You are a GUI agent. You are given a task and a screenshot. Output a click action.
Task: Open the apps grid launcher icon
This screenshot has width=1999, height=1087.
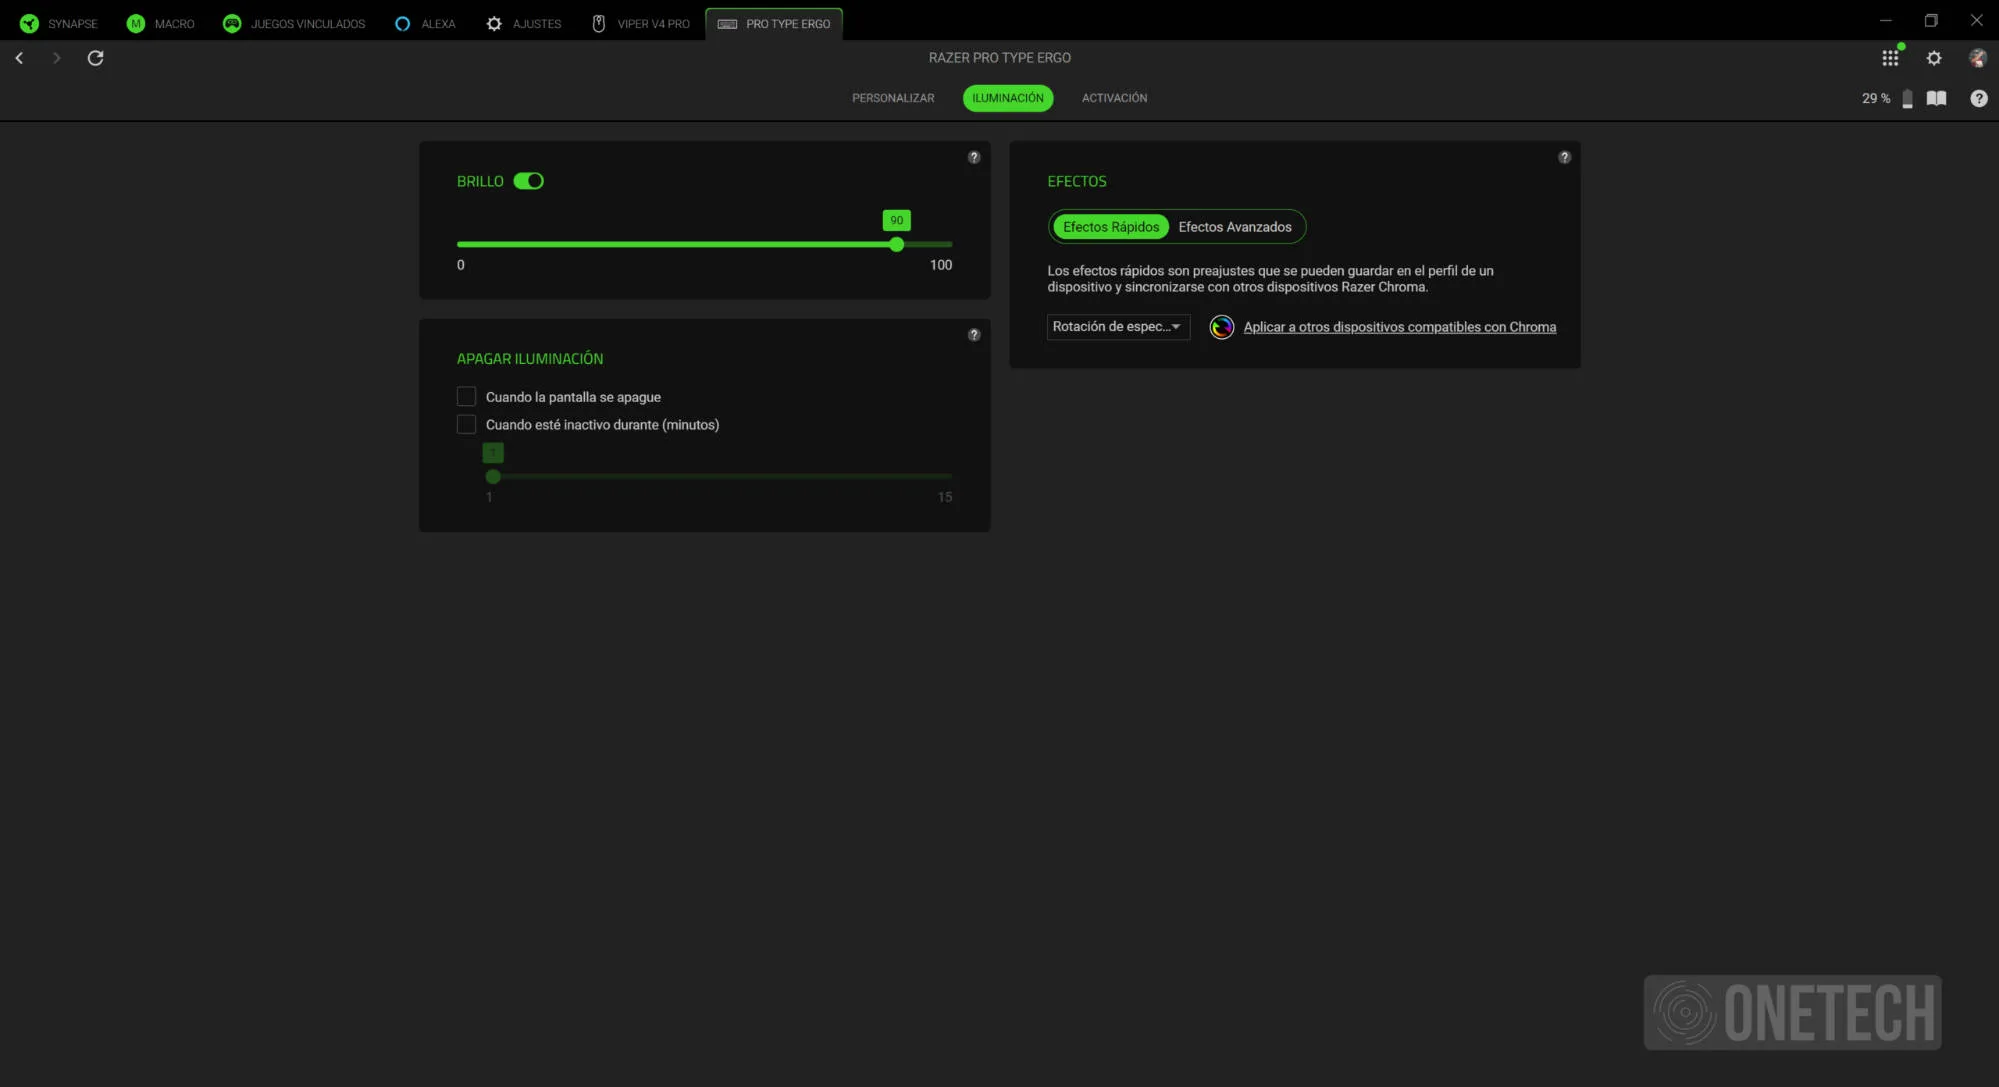(x=1890, y=58)
